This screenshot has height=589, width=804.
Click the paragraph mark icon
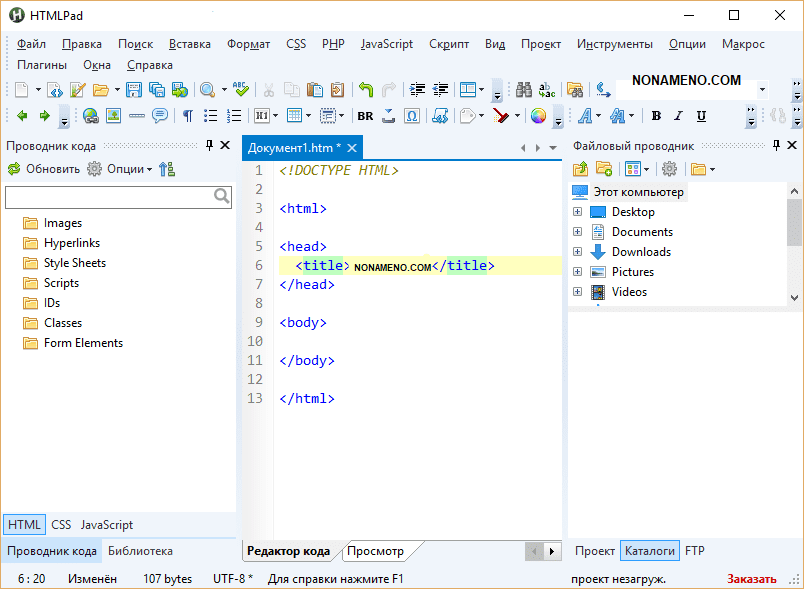click(187, 116)
